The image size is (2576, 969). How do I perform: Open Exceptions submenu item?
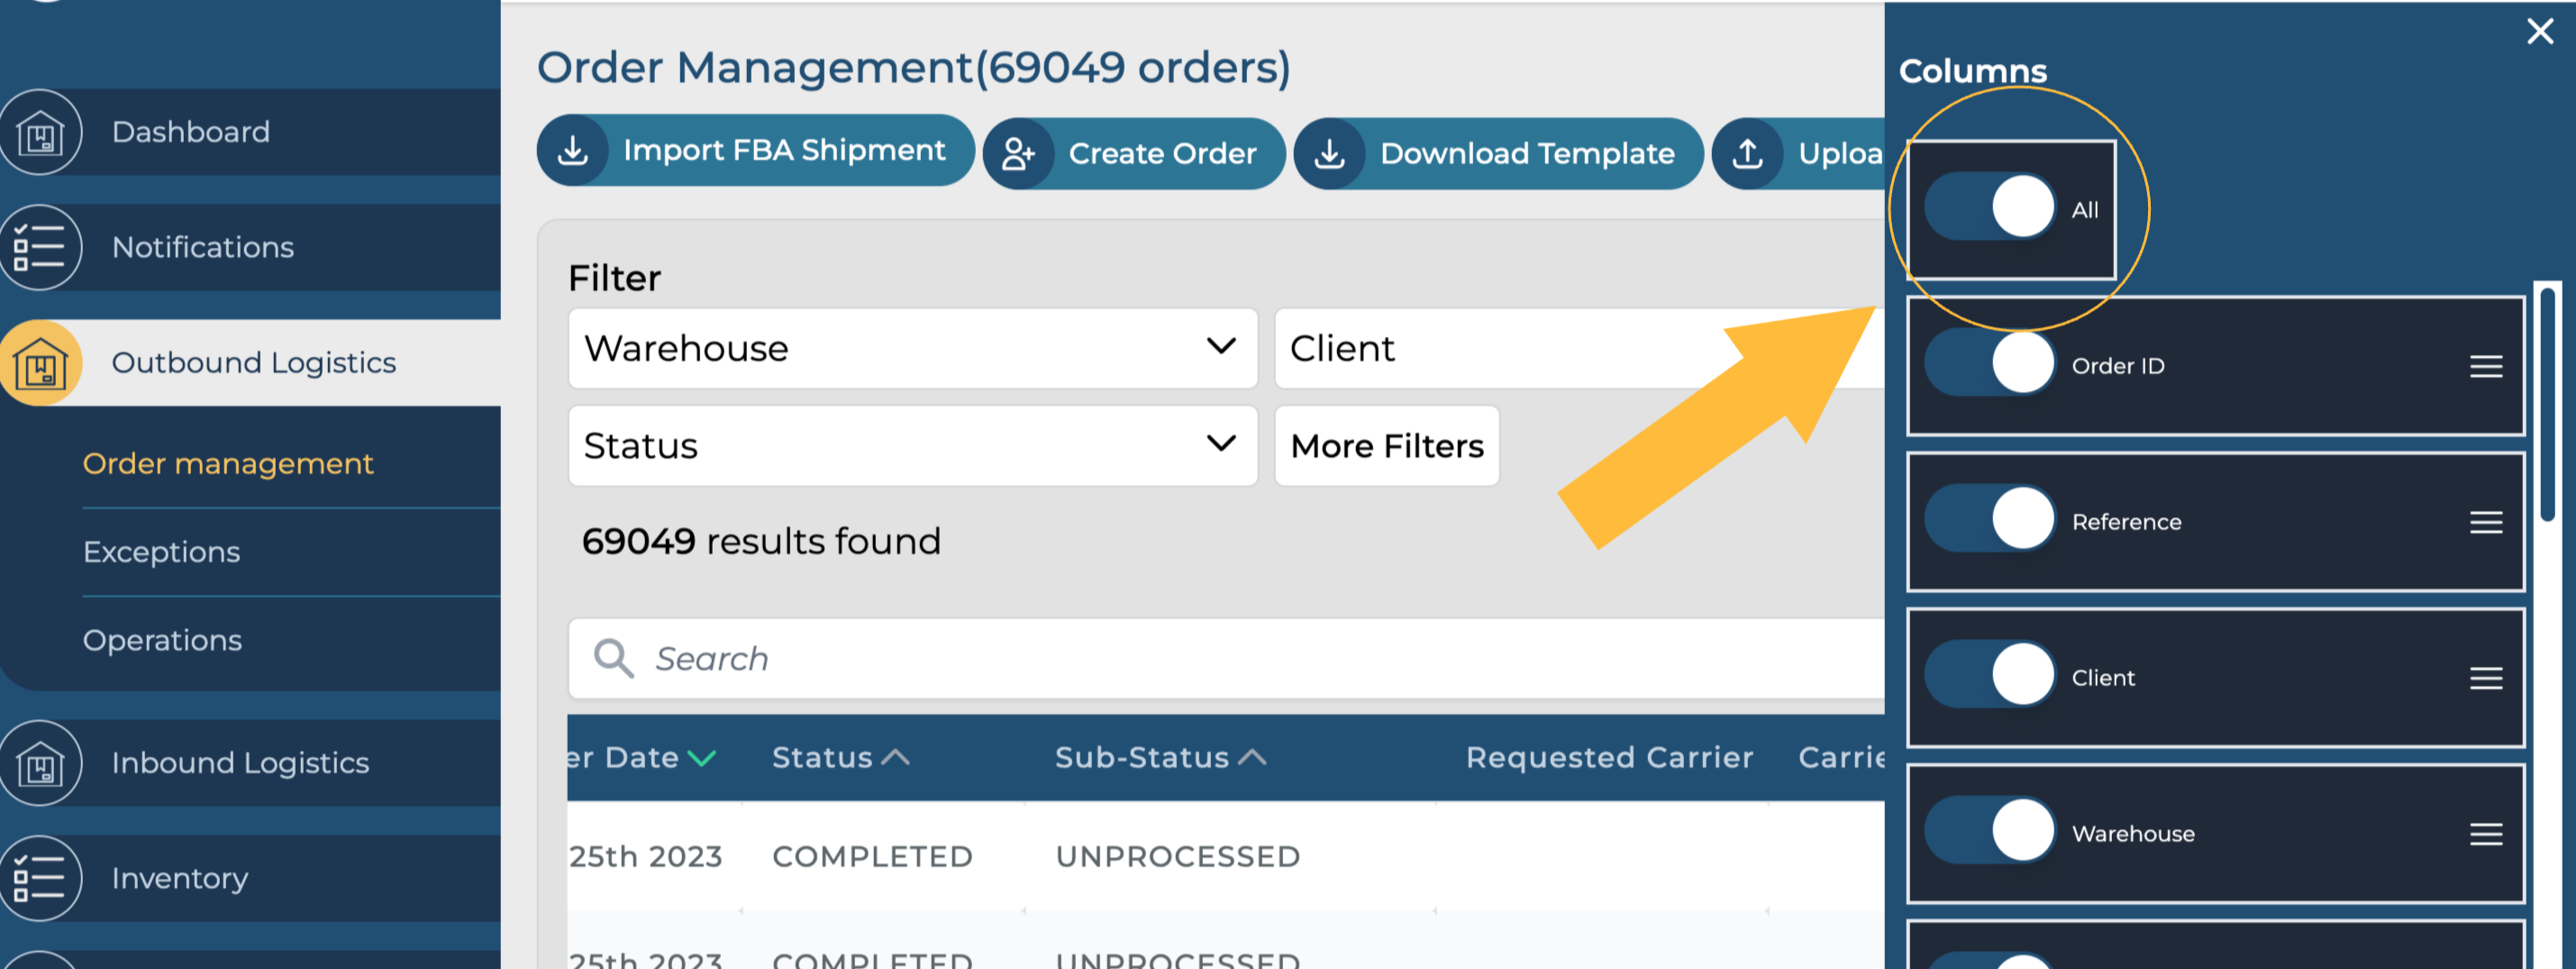click(162, 552)
